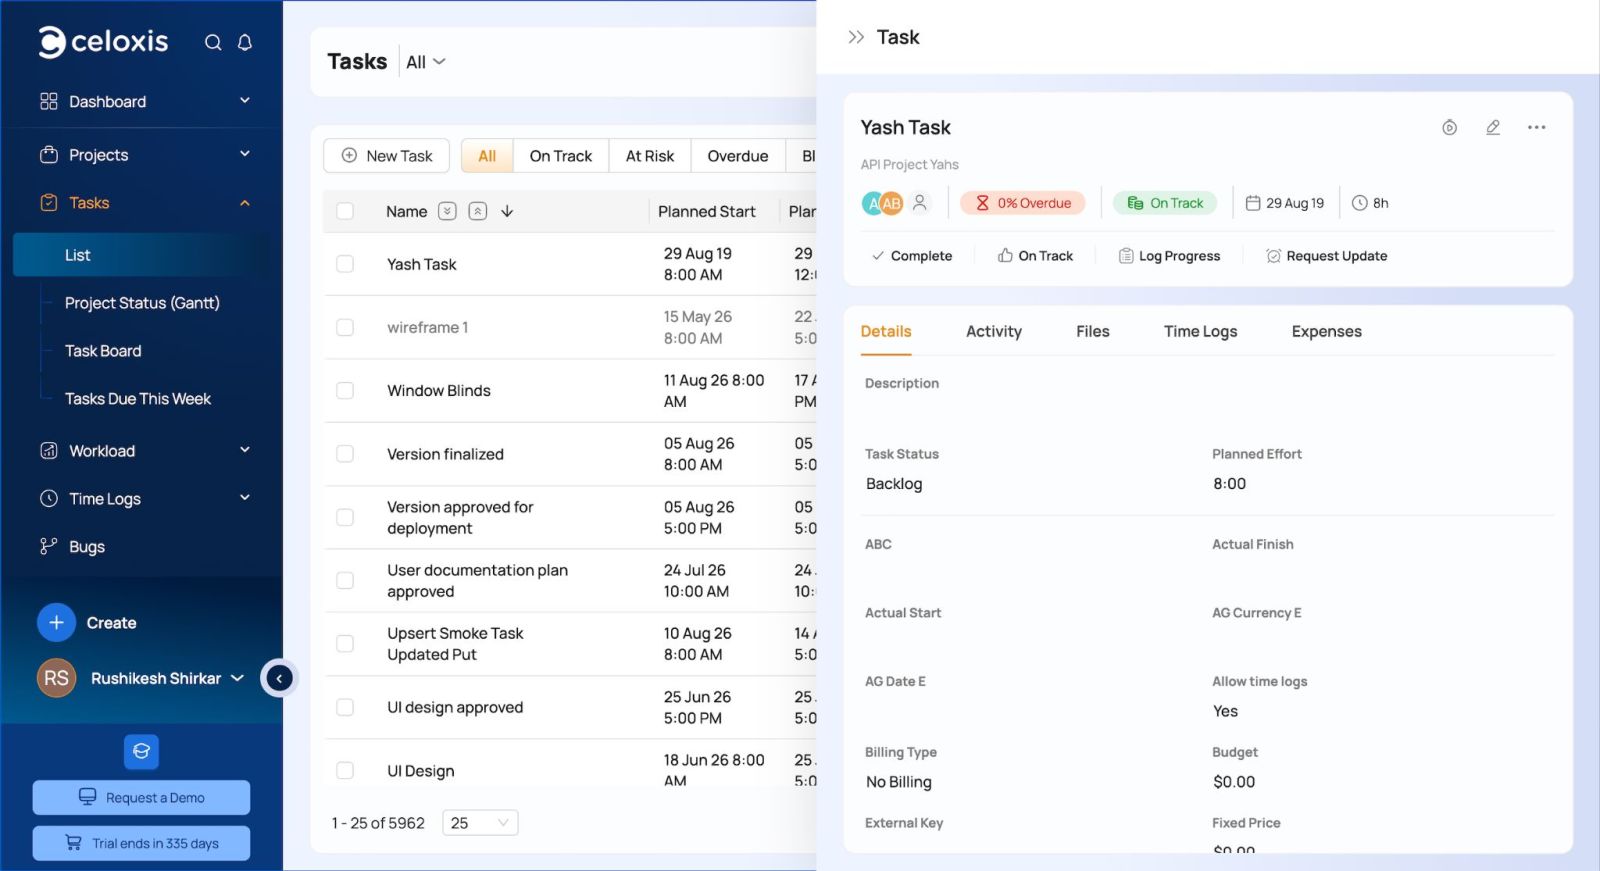
Task: Open the notifications bell
Action: pos(245,42)
